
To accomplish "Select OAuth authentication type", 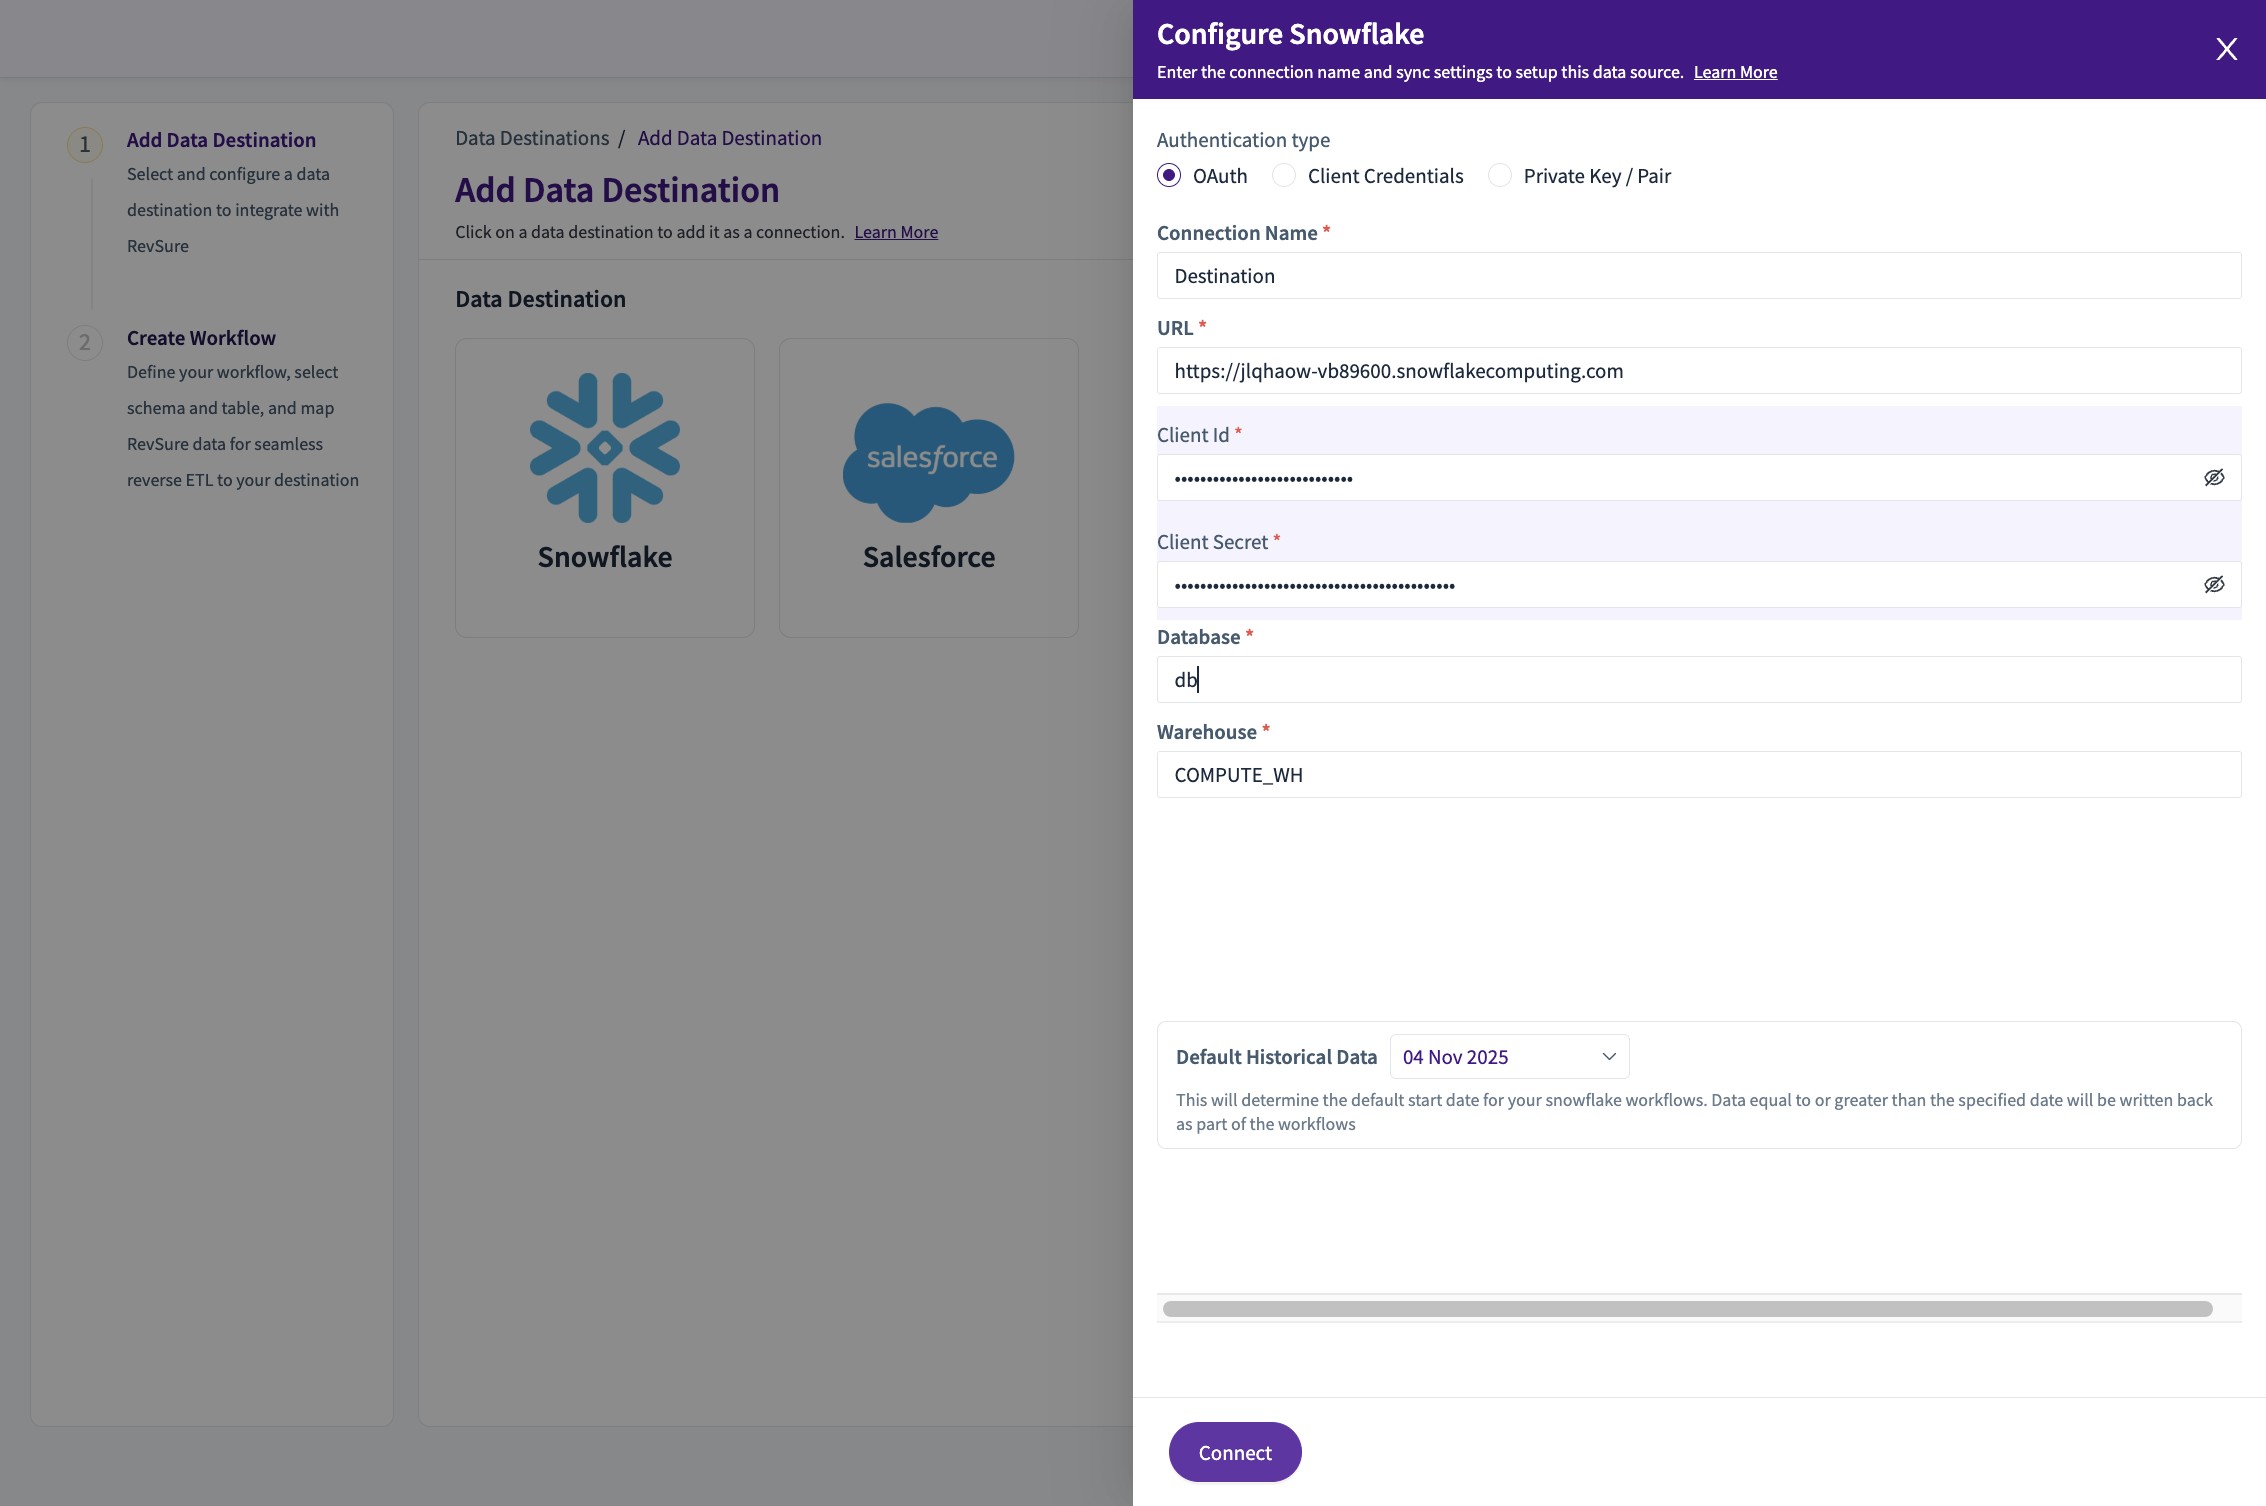I will click(x=1169, y=176).
